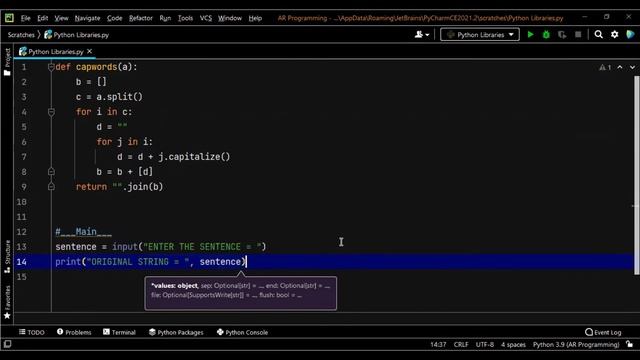The image size is (640, 360).
Task: Click the "ENTER THE SENTENCE = " string
Action: point(202,247)
